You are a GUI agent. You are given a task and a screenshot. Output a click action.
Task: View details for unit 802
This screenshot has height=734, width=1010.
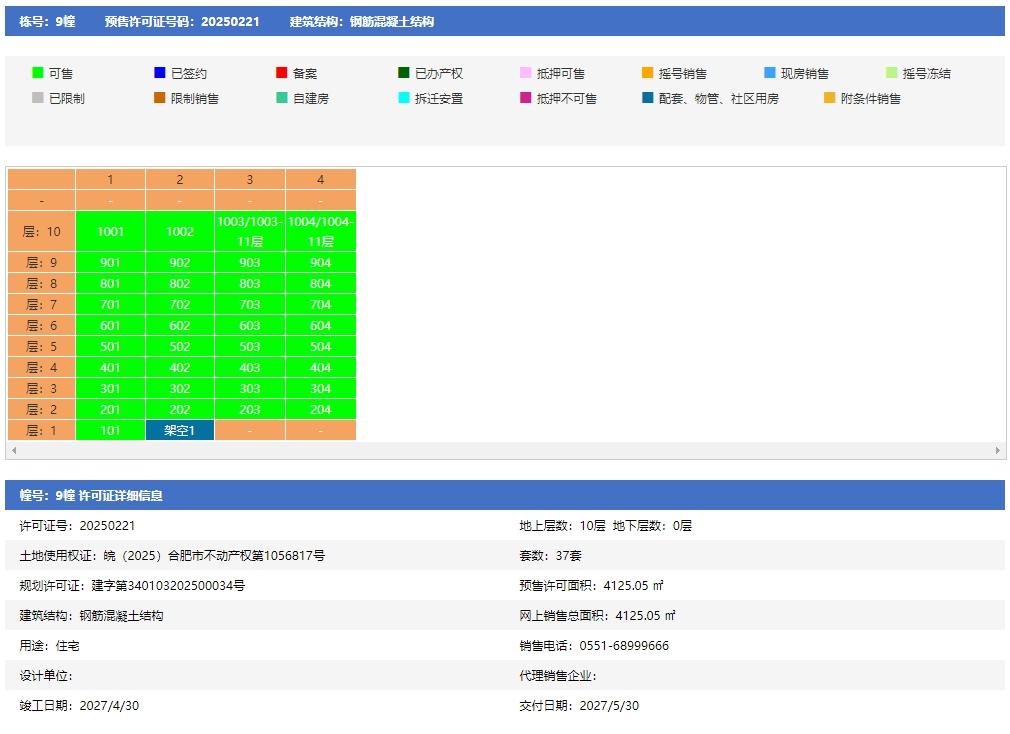(x=180, y=283)
